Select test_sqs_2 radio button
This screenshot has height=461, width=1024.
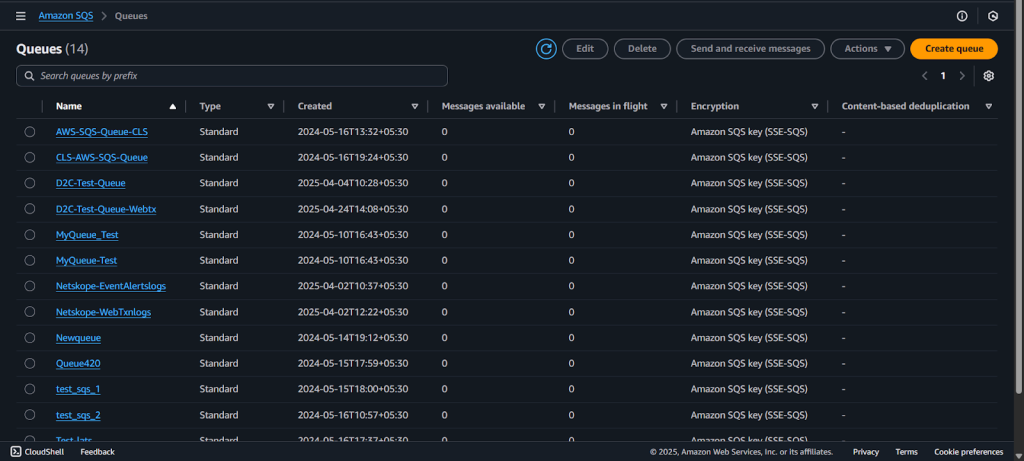coord(30,415)
